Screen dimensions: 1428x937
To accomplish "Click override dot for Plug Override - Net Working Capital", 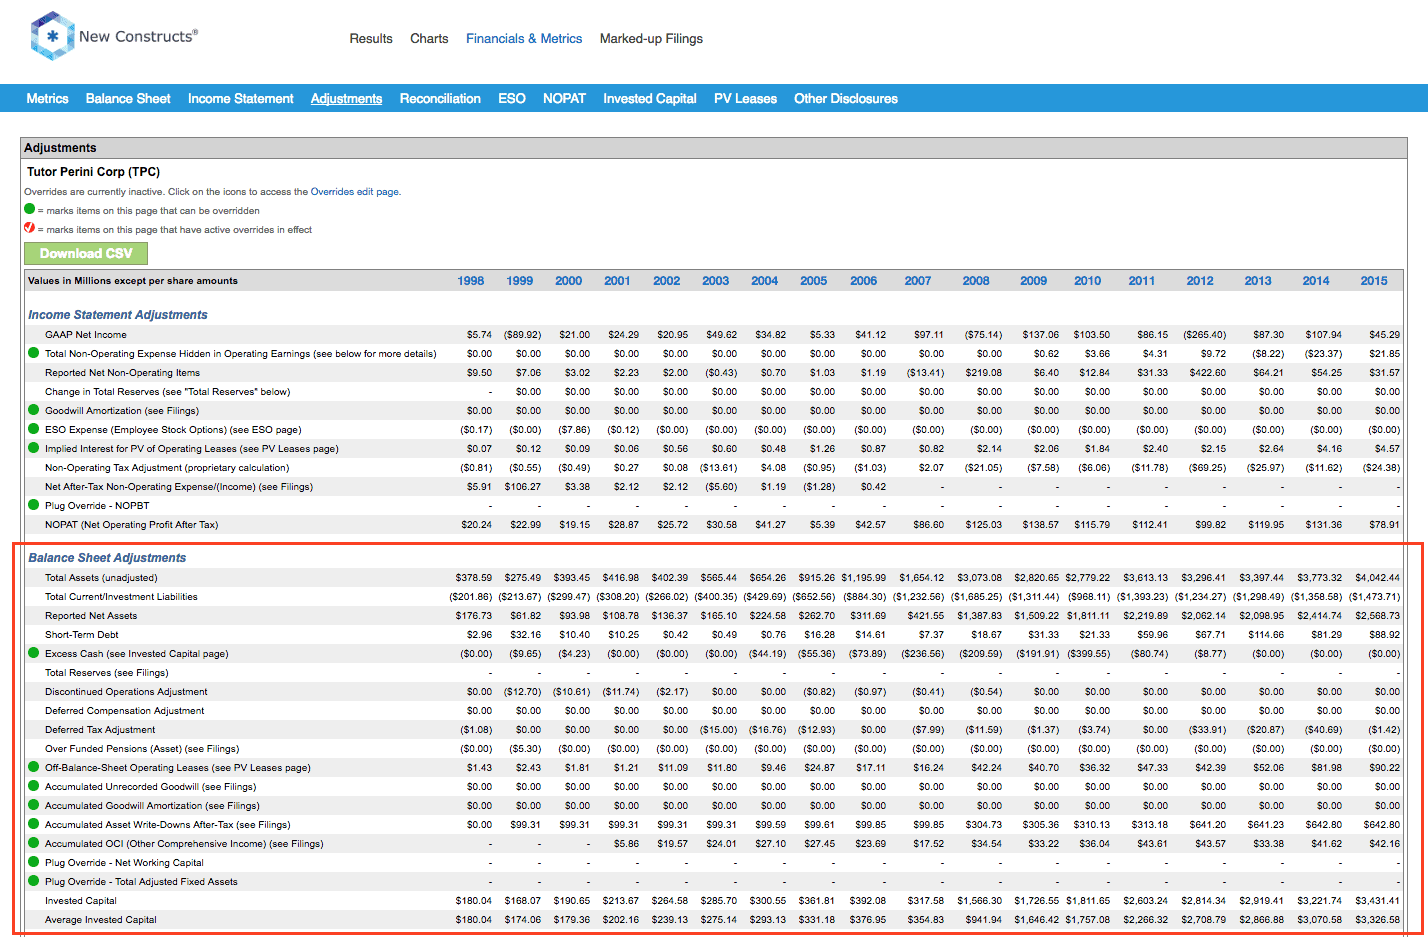I will pyautogui.click(x=33, y=862).
